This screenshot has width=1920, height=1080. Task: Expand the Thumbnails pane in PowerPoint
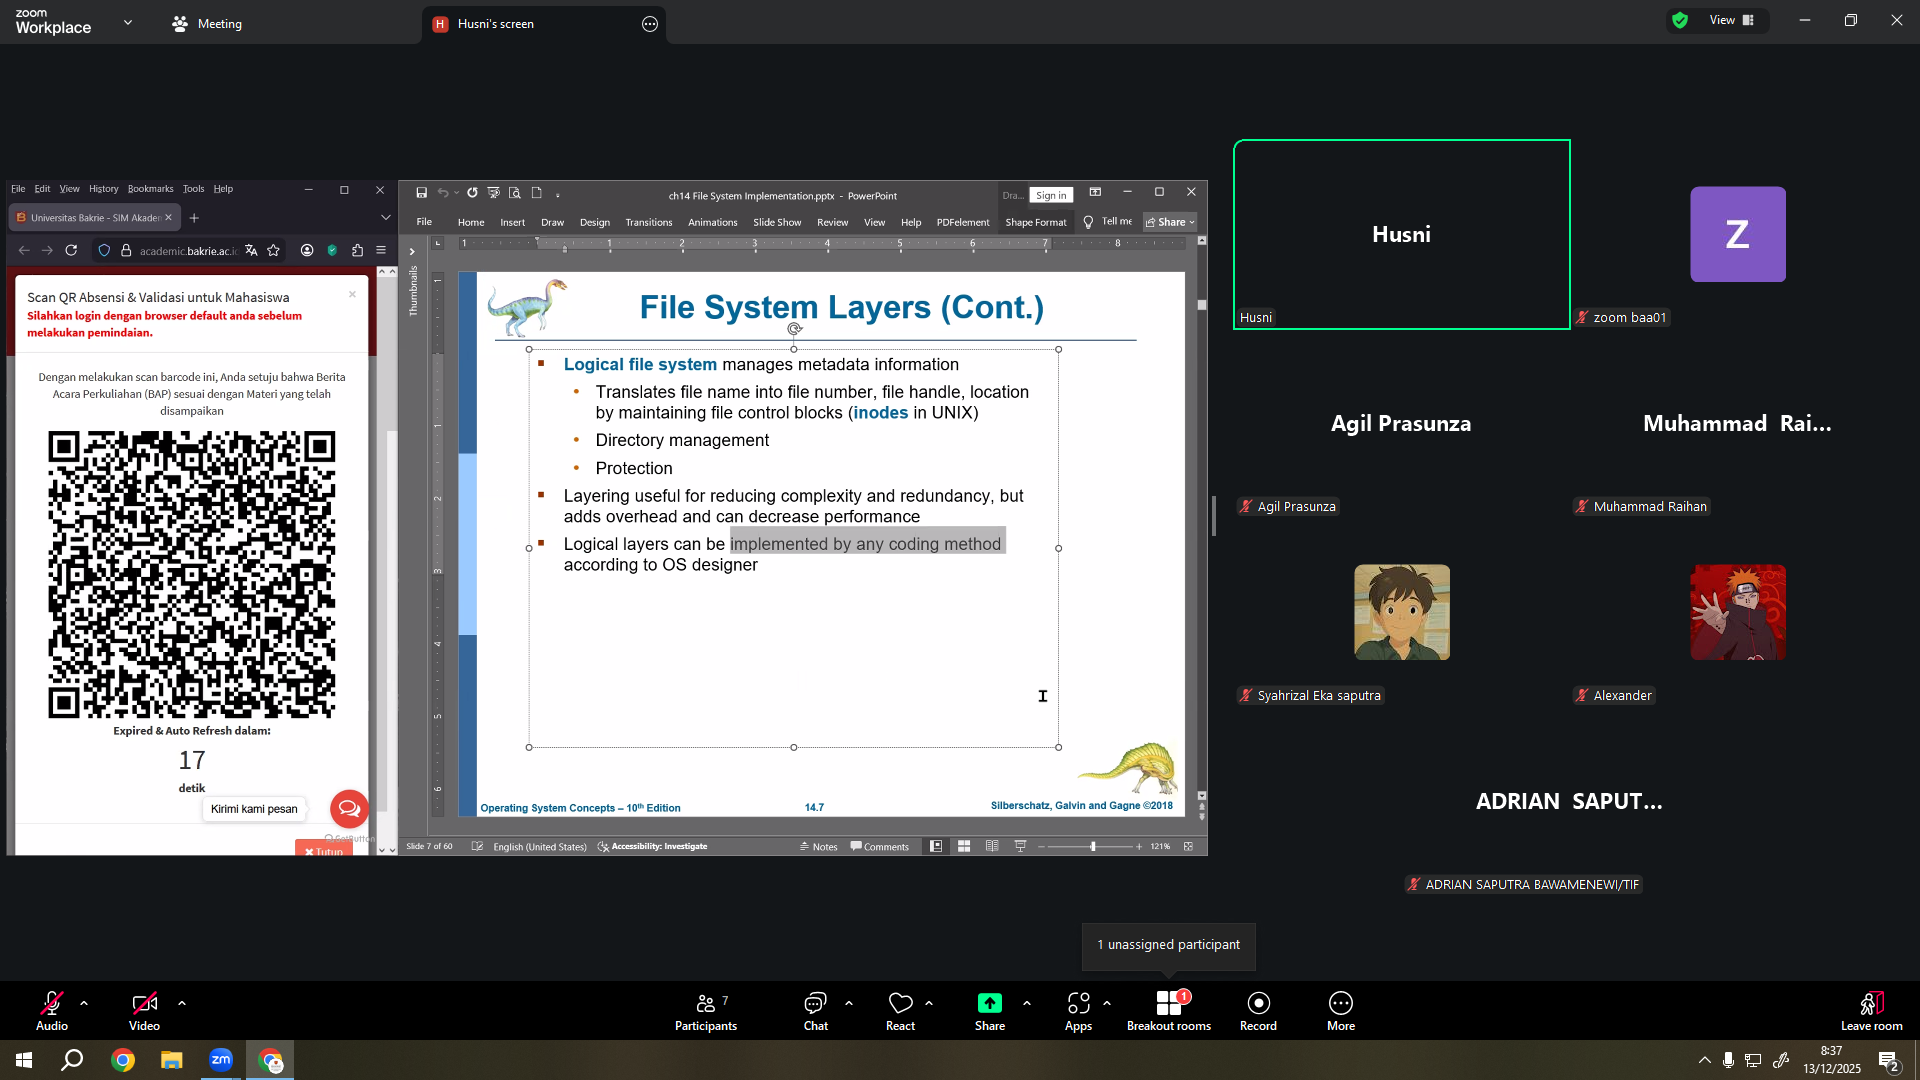412,251
